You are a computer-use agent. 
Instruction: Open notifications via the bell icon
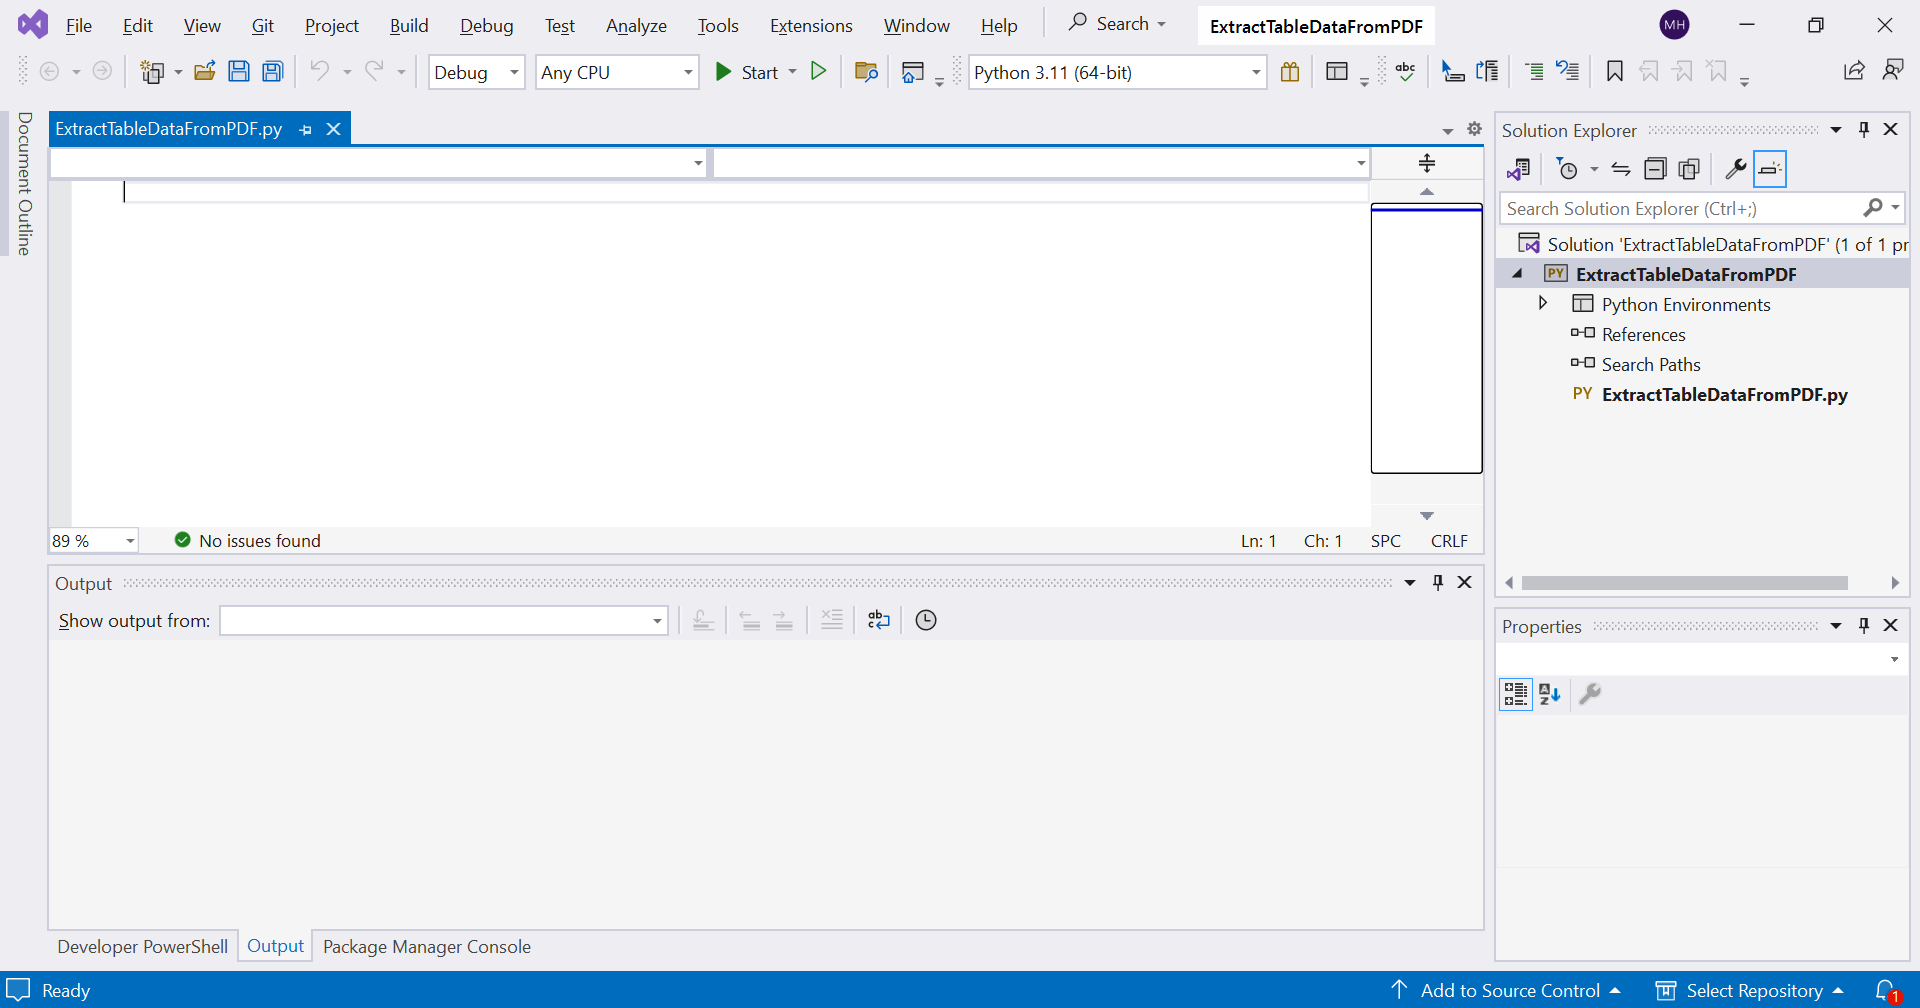click(x=1892, y=989)
